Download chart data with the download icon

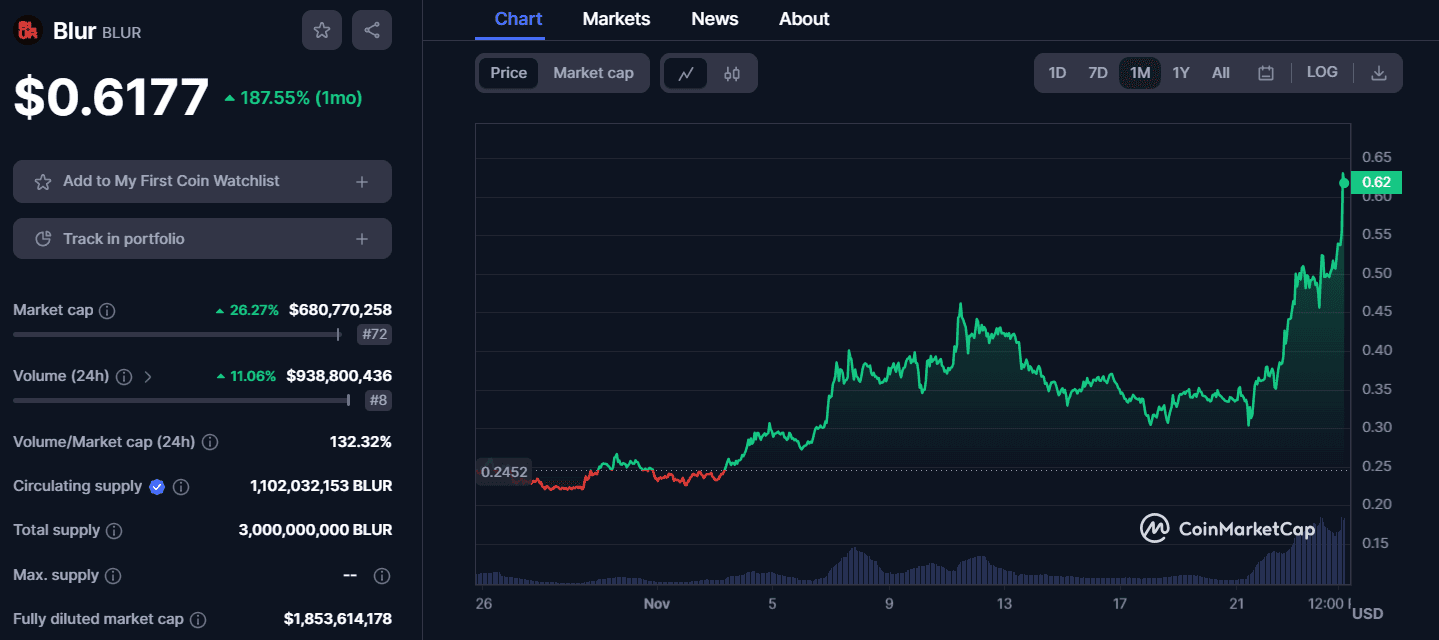point(1378,73)
